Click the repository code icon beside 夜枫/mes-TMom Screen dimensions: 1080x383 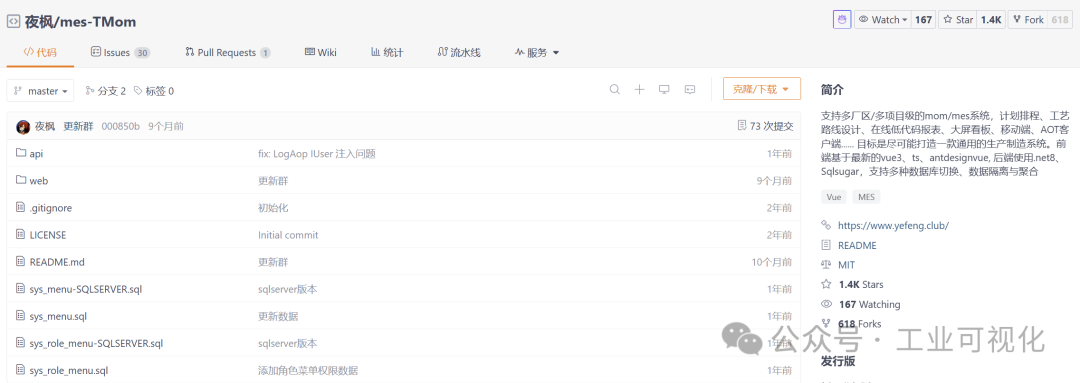click(x=13, y=21)
